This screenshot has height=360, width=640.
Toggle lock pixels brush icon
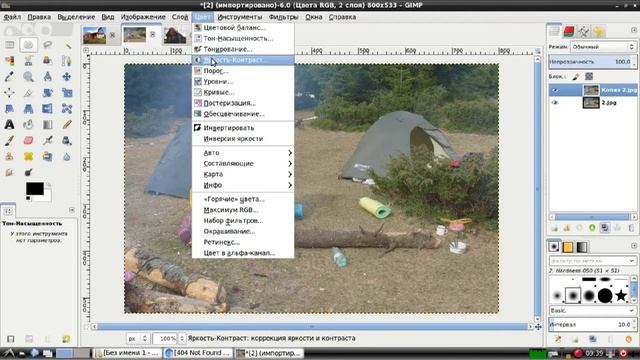576,76
